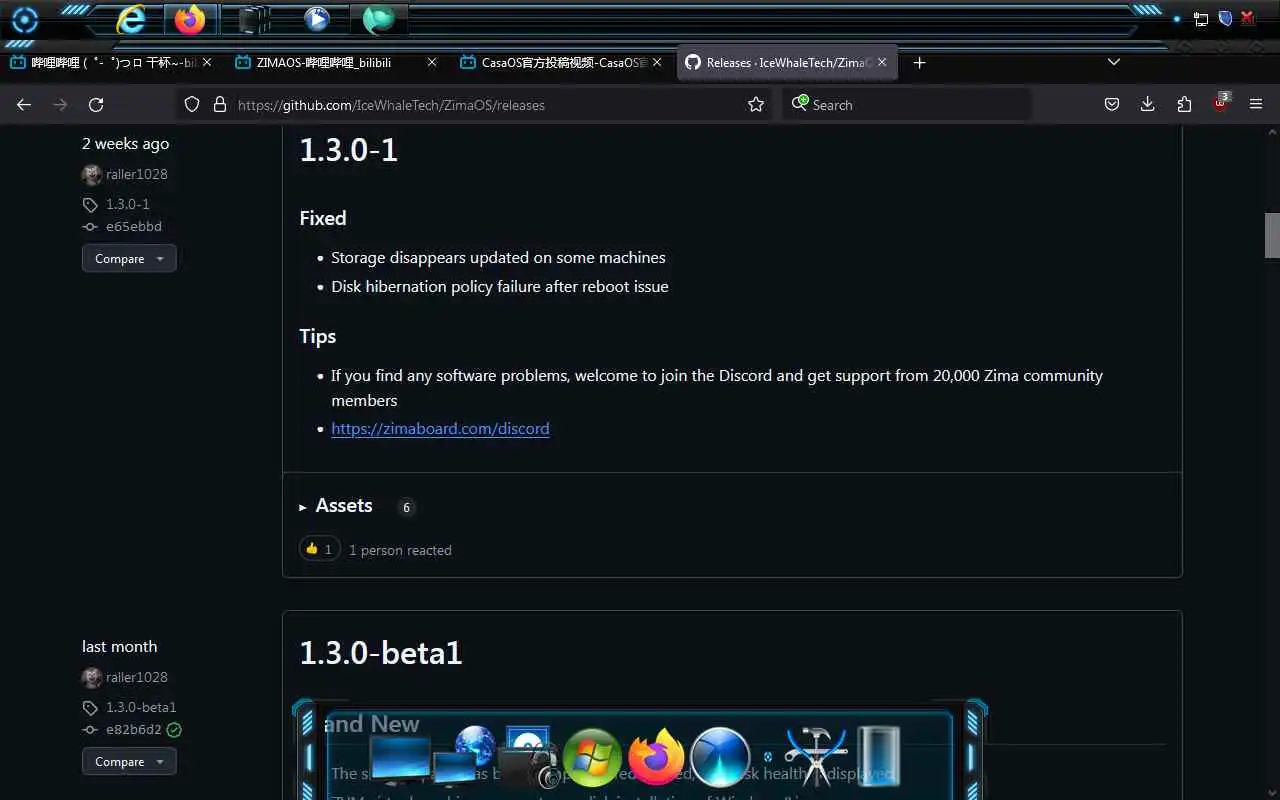
Task: Click the "Storage disappears updated" bullet
Action: tap(498, 257)
